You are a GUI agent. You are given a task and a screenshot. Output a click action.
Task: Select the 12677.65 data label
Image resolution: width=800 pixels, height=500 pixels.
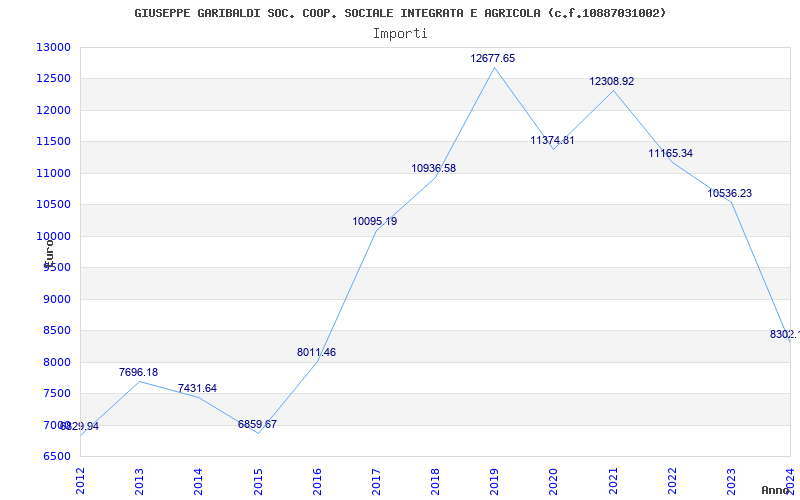(492, 58)
